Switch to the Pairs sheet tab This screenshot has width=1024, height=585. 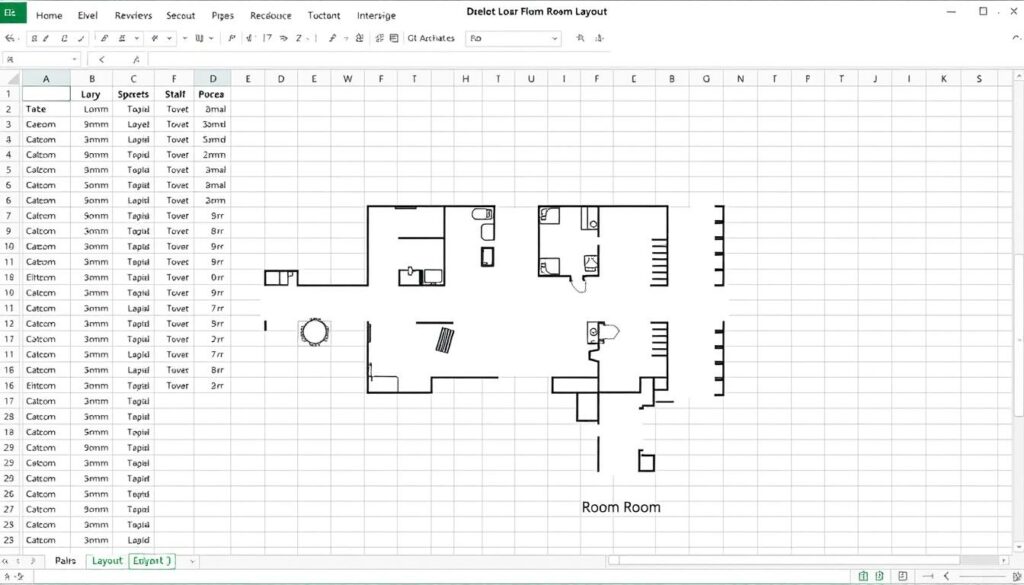click(65, 561)
